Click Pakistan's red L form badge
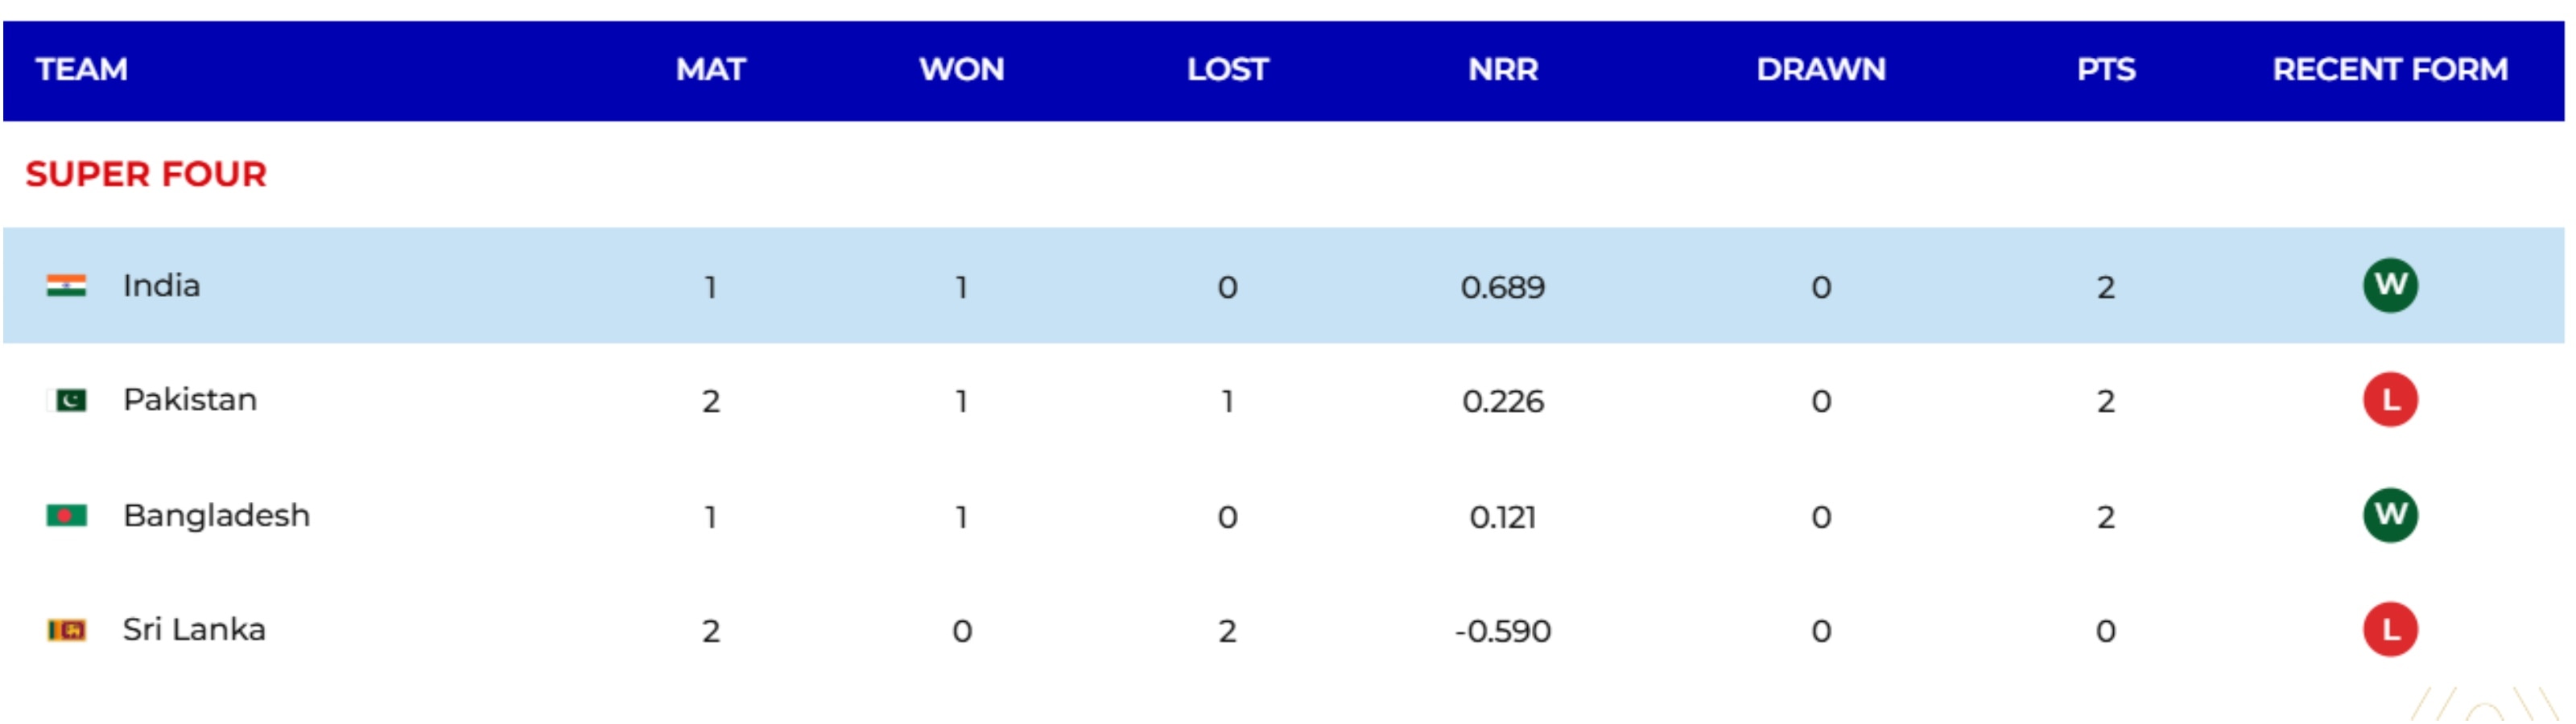The height and width of the screenshot is (724, 2576). 2390,401
